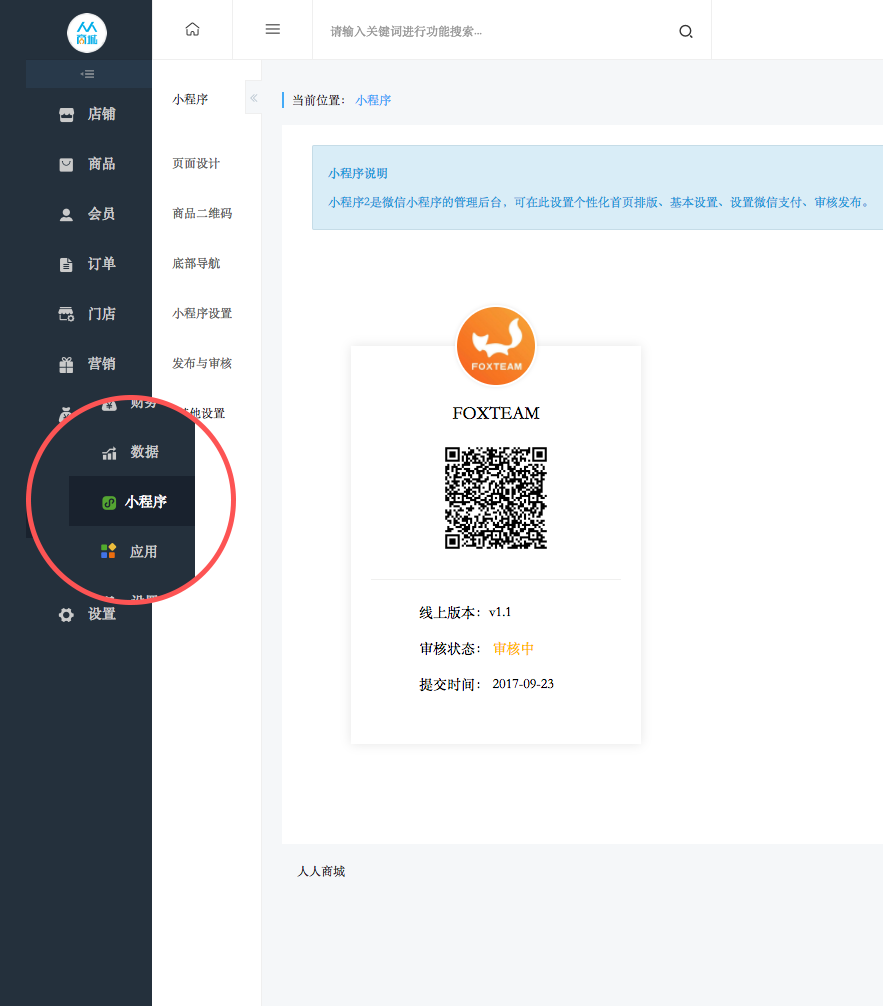Click the 人人商城 footer text
The width and height of the screenshot is (883, 1006).
click(321, 871)
